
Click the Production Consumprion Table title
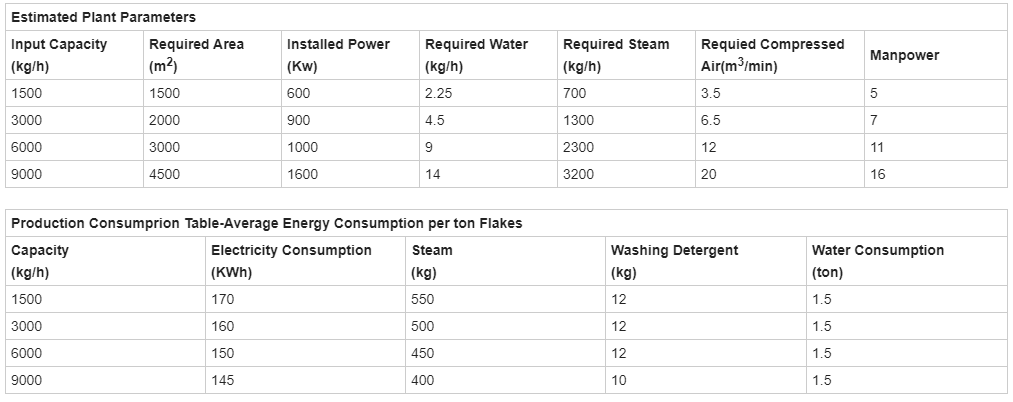[266, 224]
